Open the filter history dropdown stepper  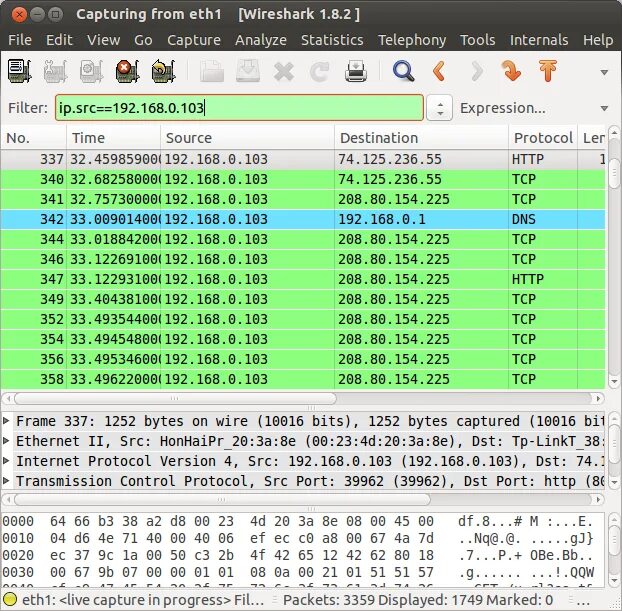(440, 108)
